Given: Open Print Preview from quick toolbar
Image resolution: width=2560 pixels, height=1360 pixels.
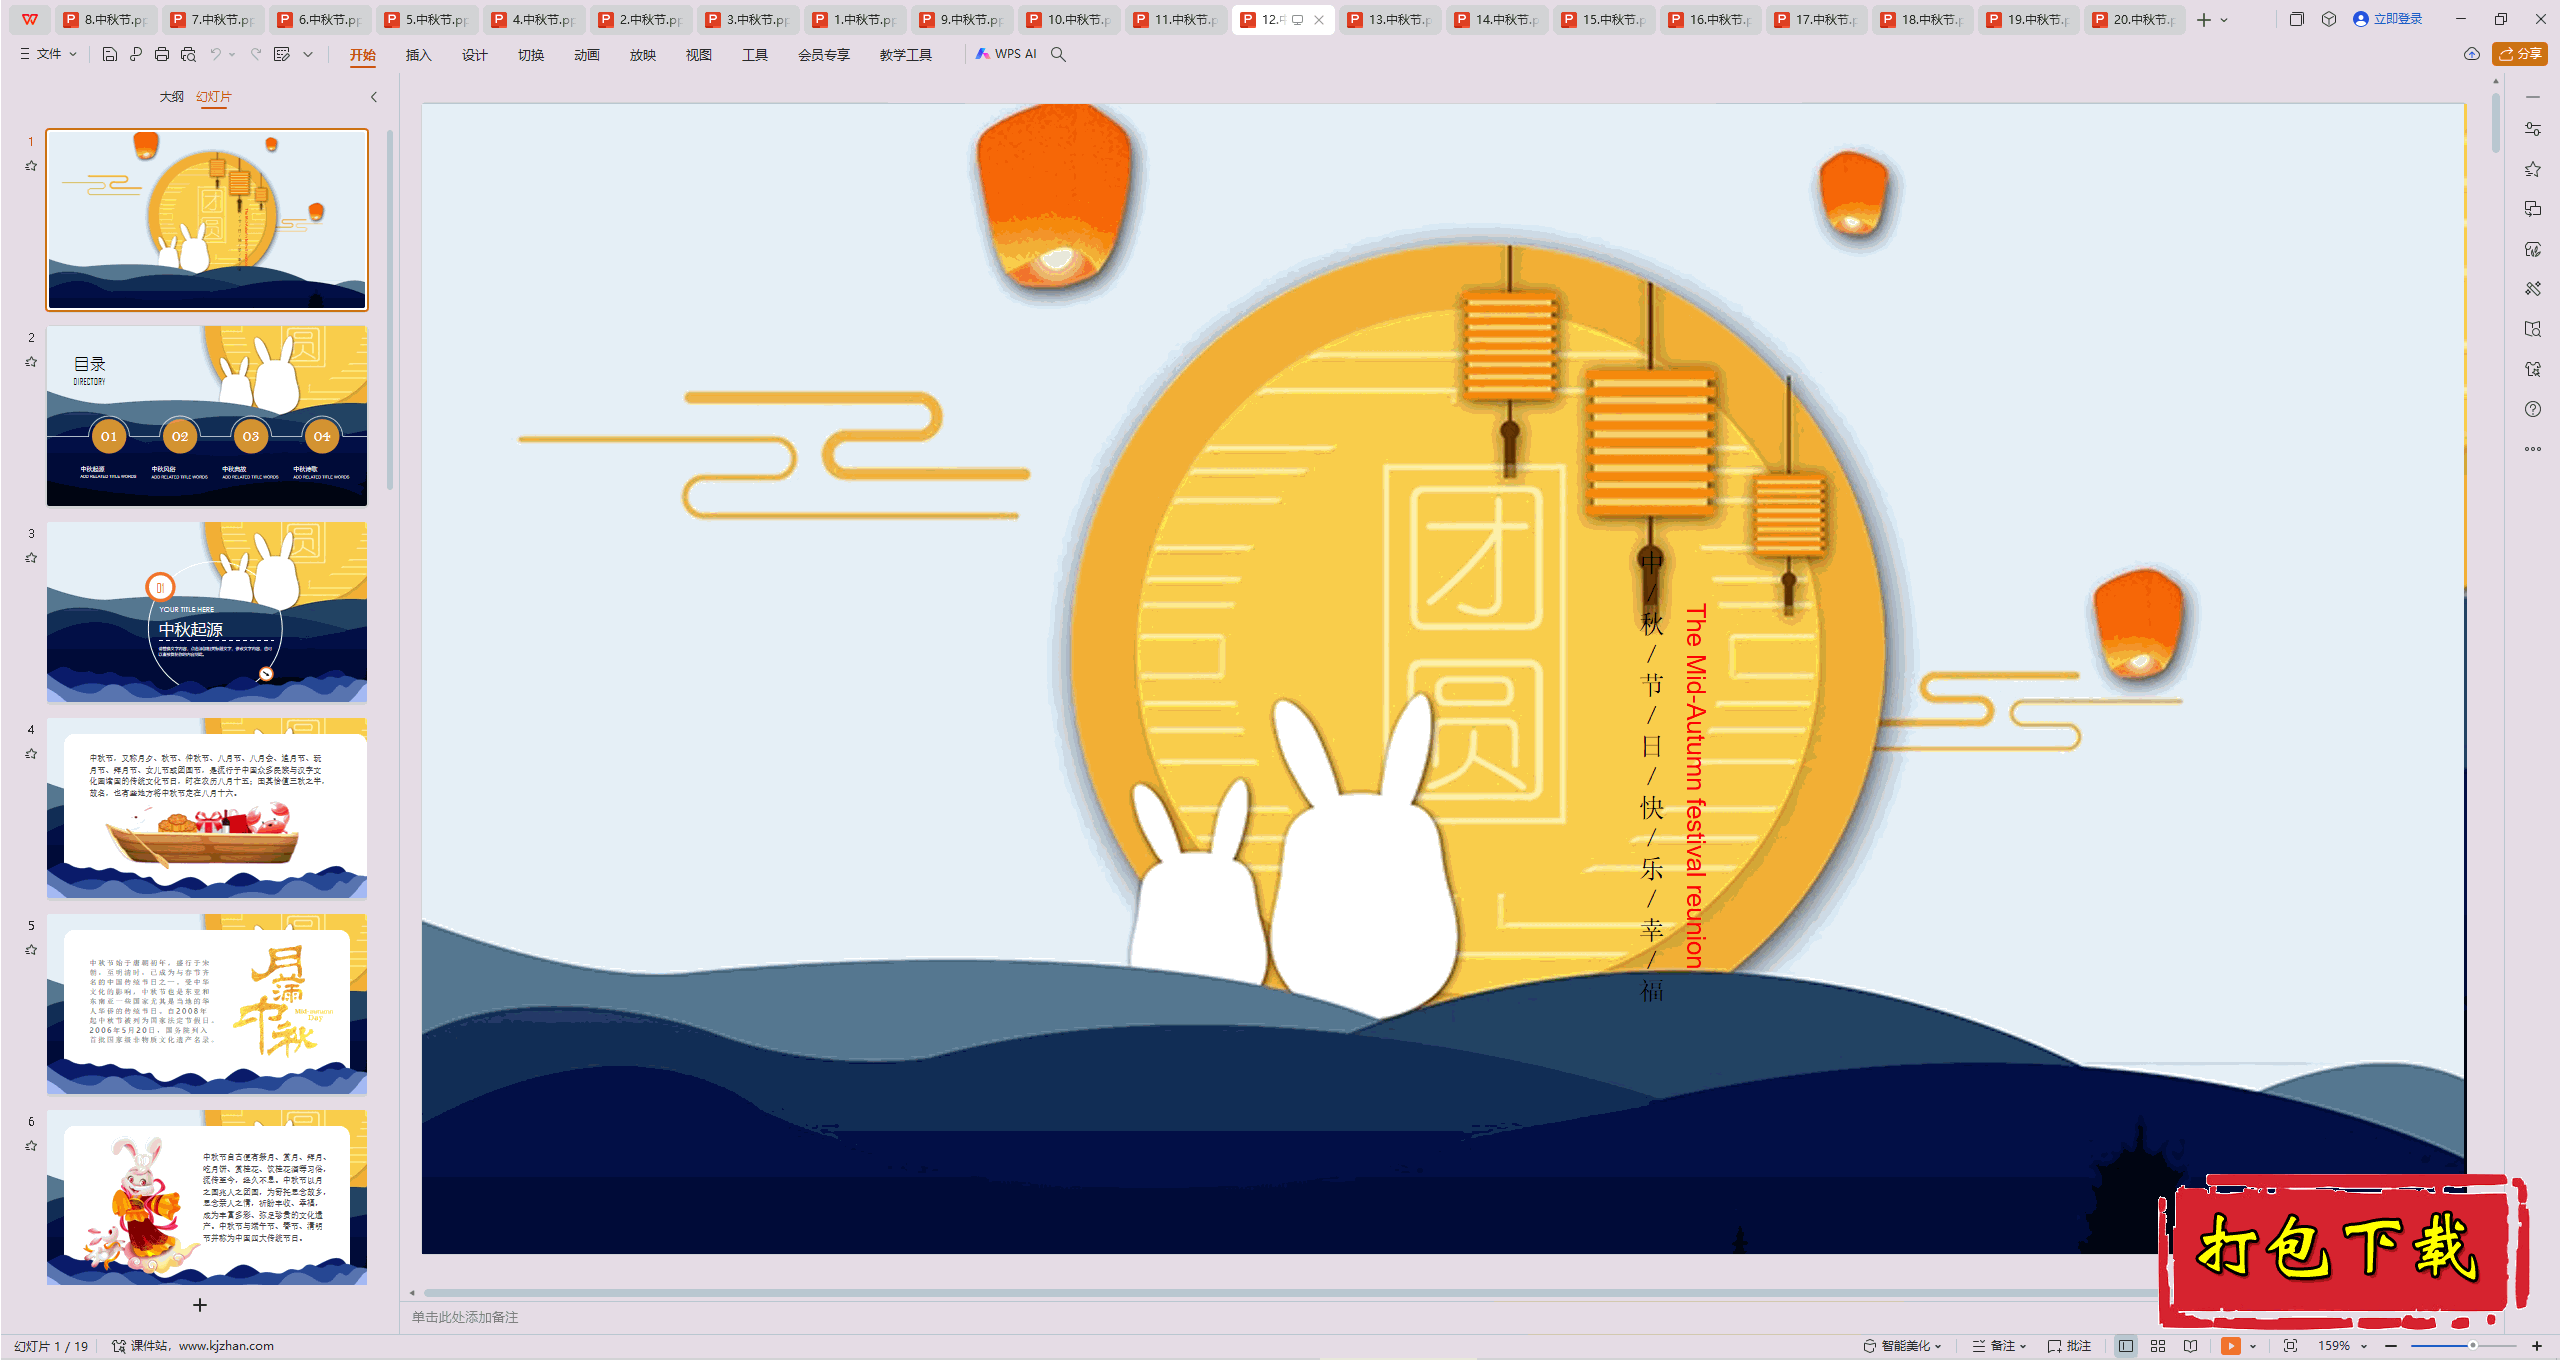Looking at the screenshot, I should pos(188,54).
